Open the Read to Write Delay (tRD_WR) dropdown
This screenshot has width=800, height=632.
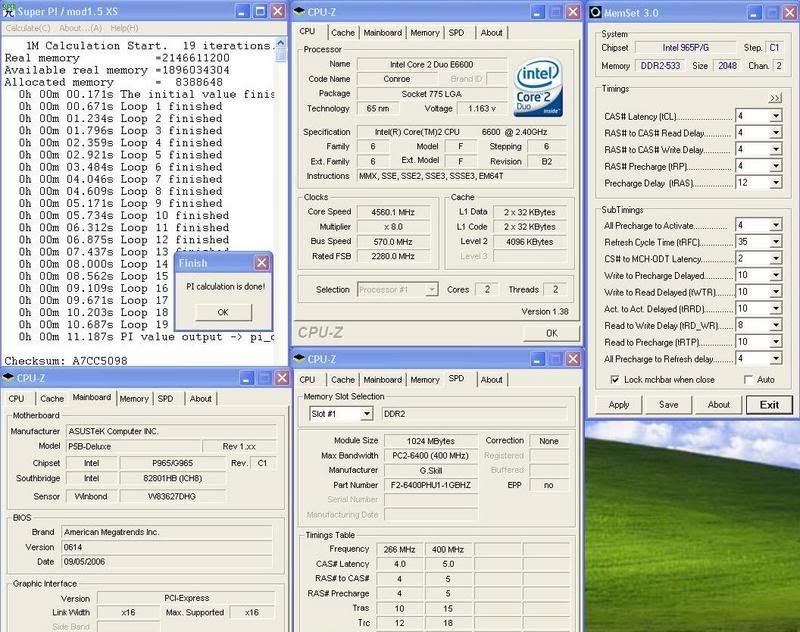(x=776, y=325)
